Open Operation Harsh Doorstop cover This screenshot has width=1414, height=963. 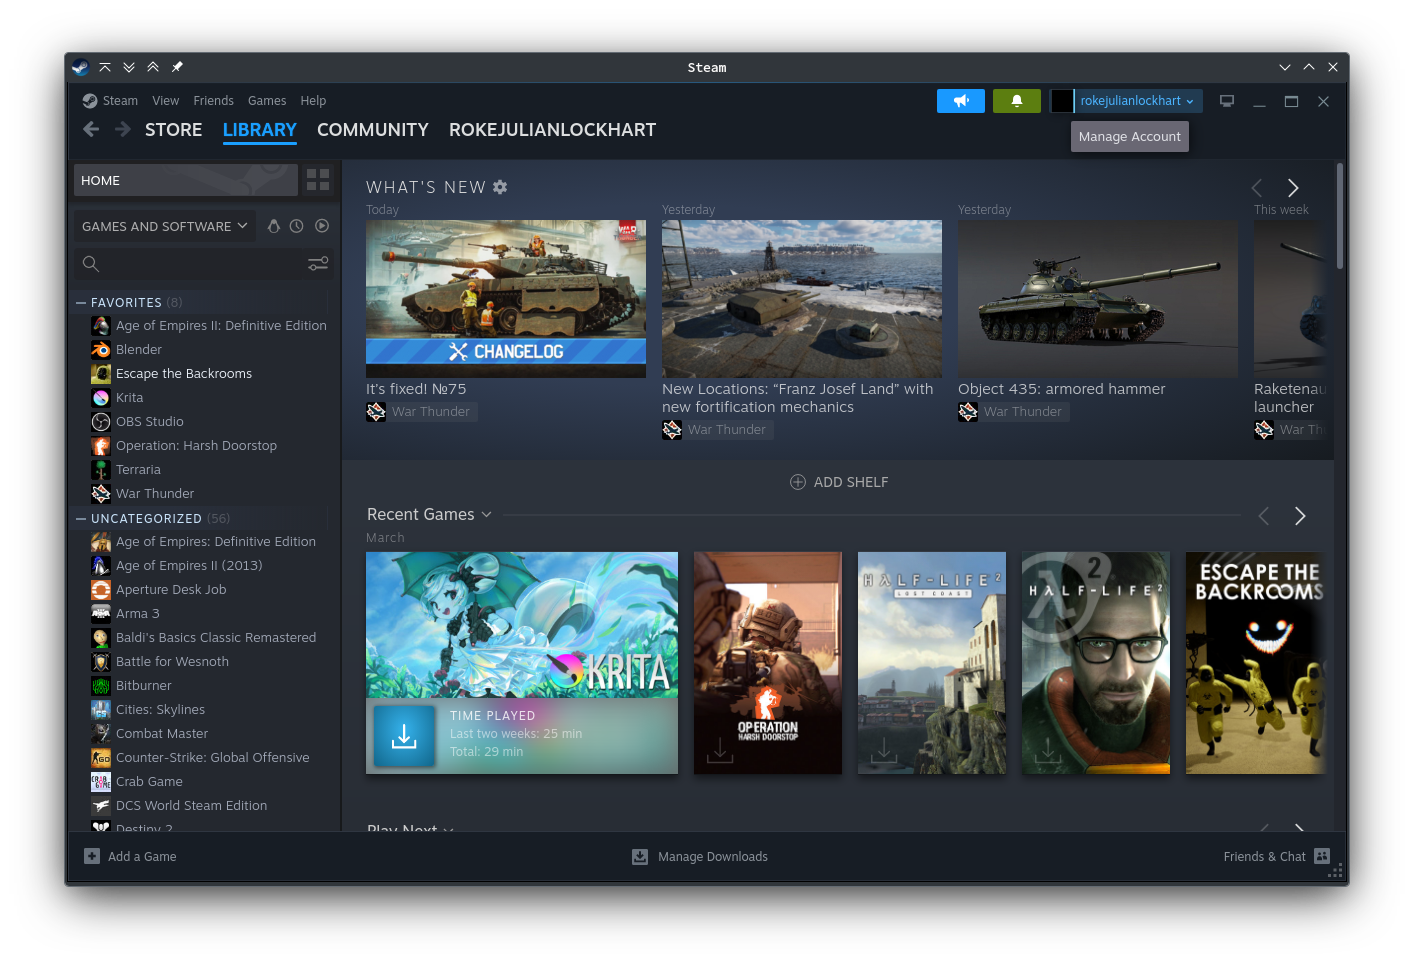(768, 663)
